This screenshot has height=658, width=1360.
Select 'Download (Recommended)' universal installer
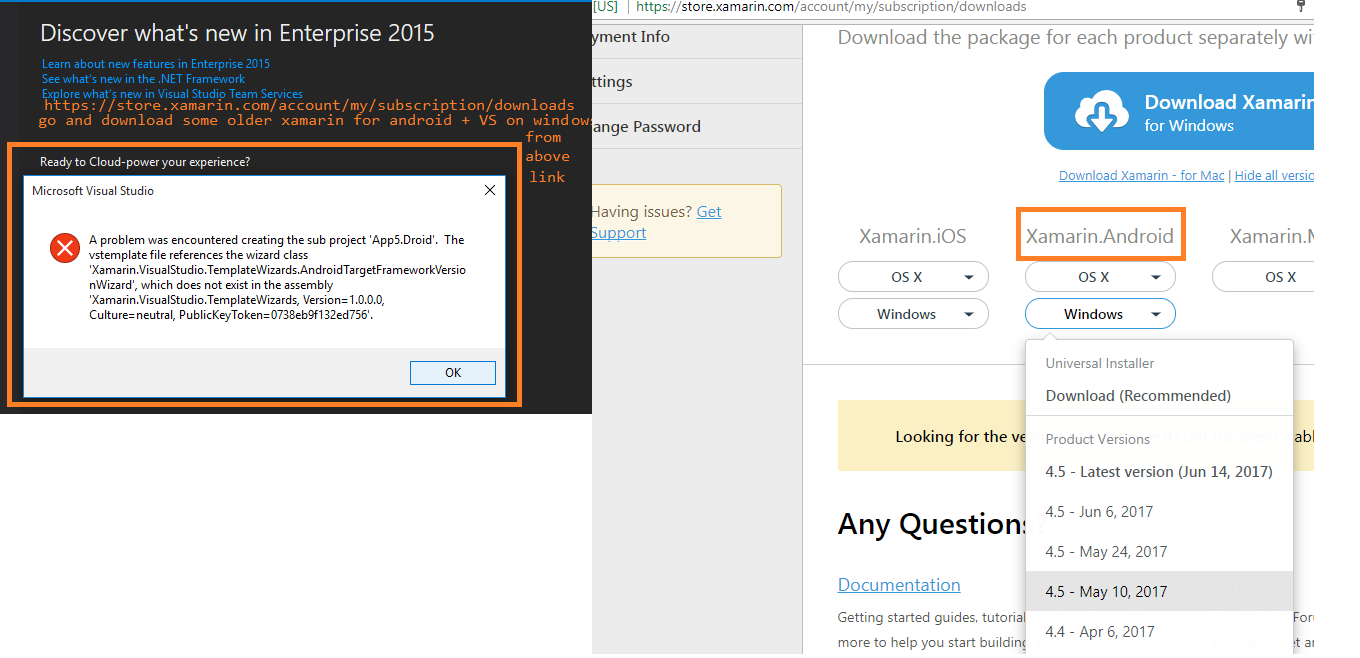pyautogui.click(x=1159, y=396)
